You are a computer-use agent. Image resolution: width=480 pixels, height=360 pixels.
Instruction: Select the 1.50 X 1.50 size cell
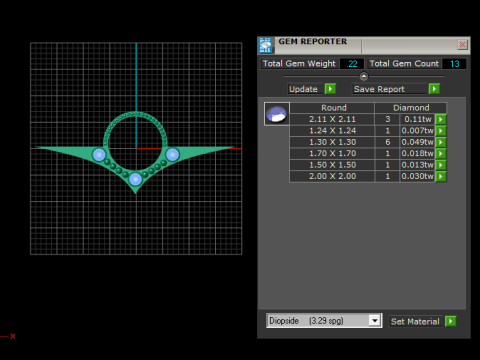pyautogui.click(x=332, y=165)
